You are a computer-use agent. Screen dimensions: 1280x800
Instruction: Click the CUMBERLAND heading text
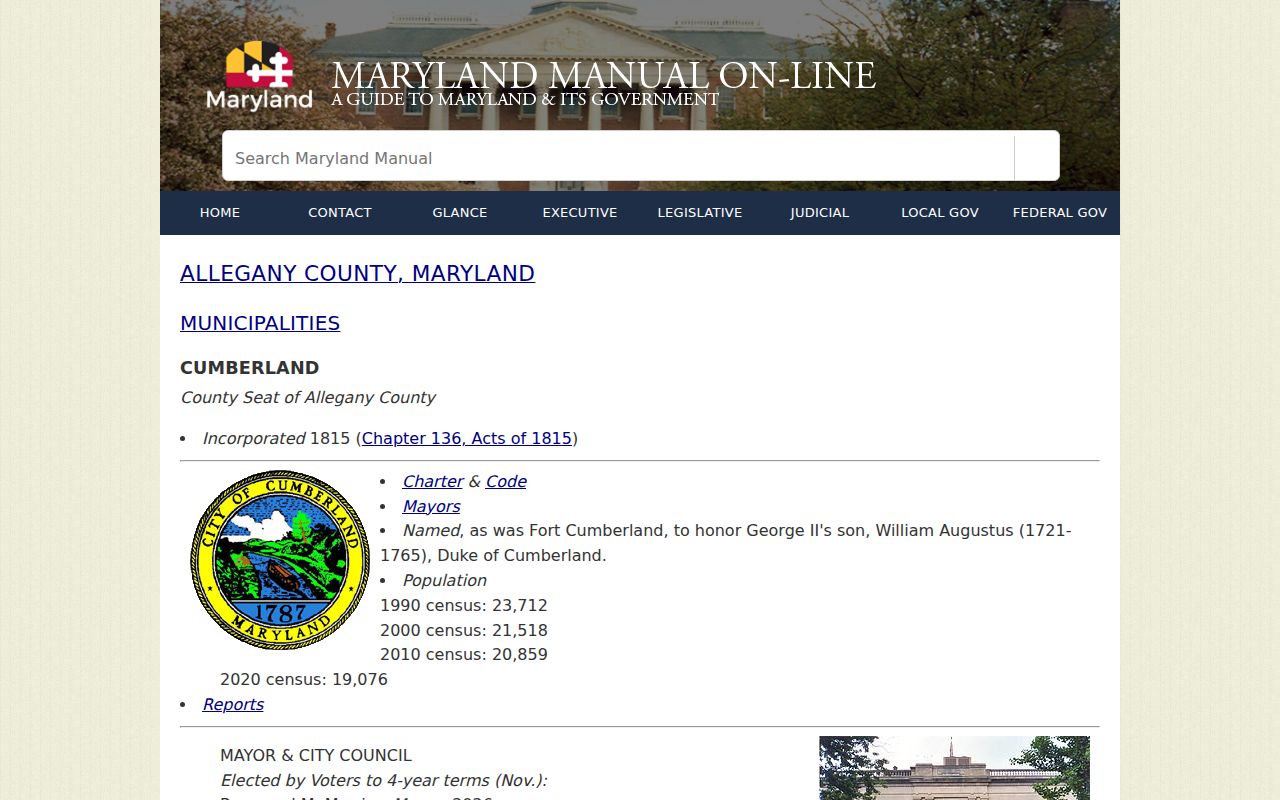pyautogui.click(x=250, y=368)
